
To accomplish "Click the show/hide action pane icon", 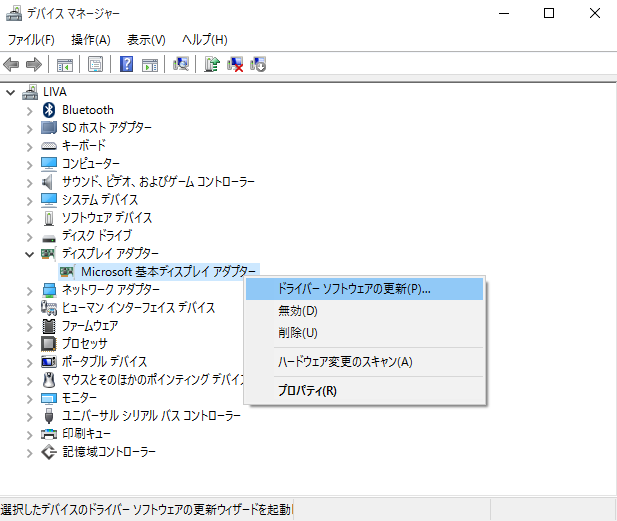I will pos(150,65).
